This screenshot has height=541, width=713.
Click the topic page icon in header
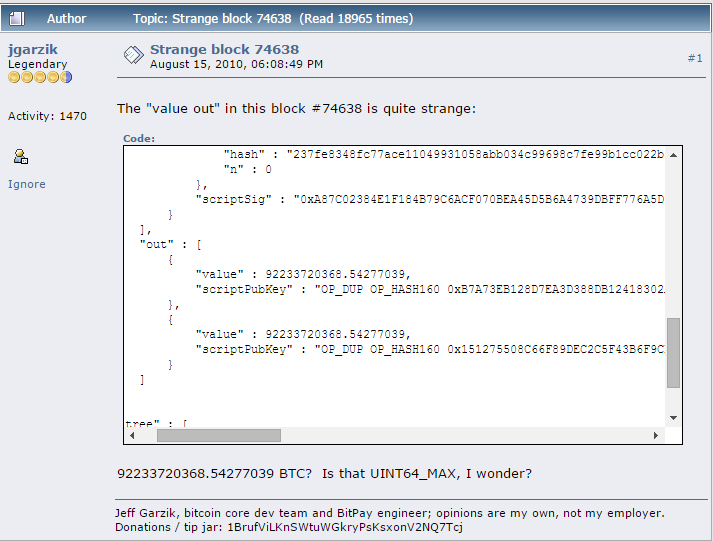[x=17, y=19]
